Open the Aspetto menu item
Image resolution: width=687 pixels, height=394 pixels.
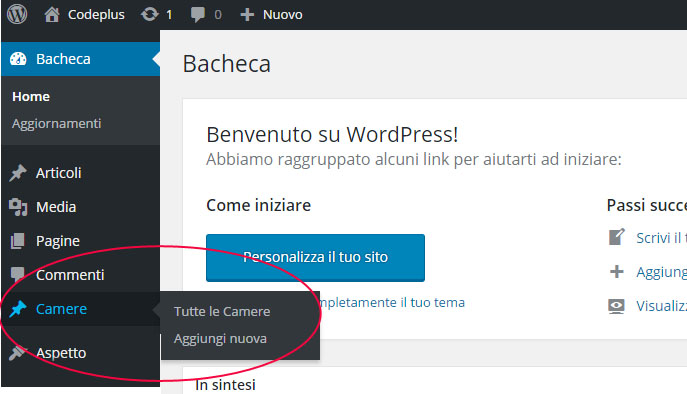pos(61,353)
